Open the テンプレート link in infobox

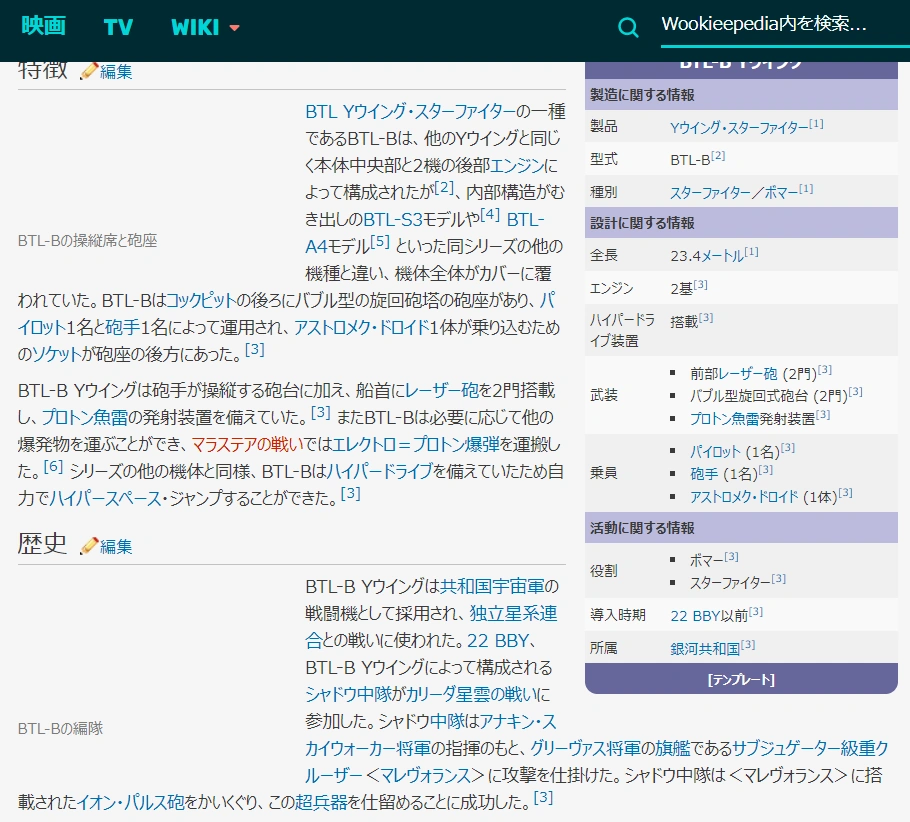[x=741, y=680]
